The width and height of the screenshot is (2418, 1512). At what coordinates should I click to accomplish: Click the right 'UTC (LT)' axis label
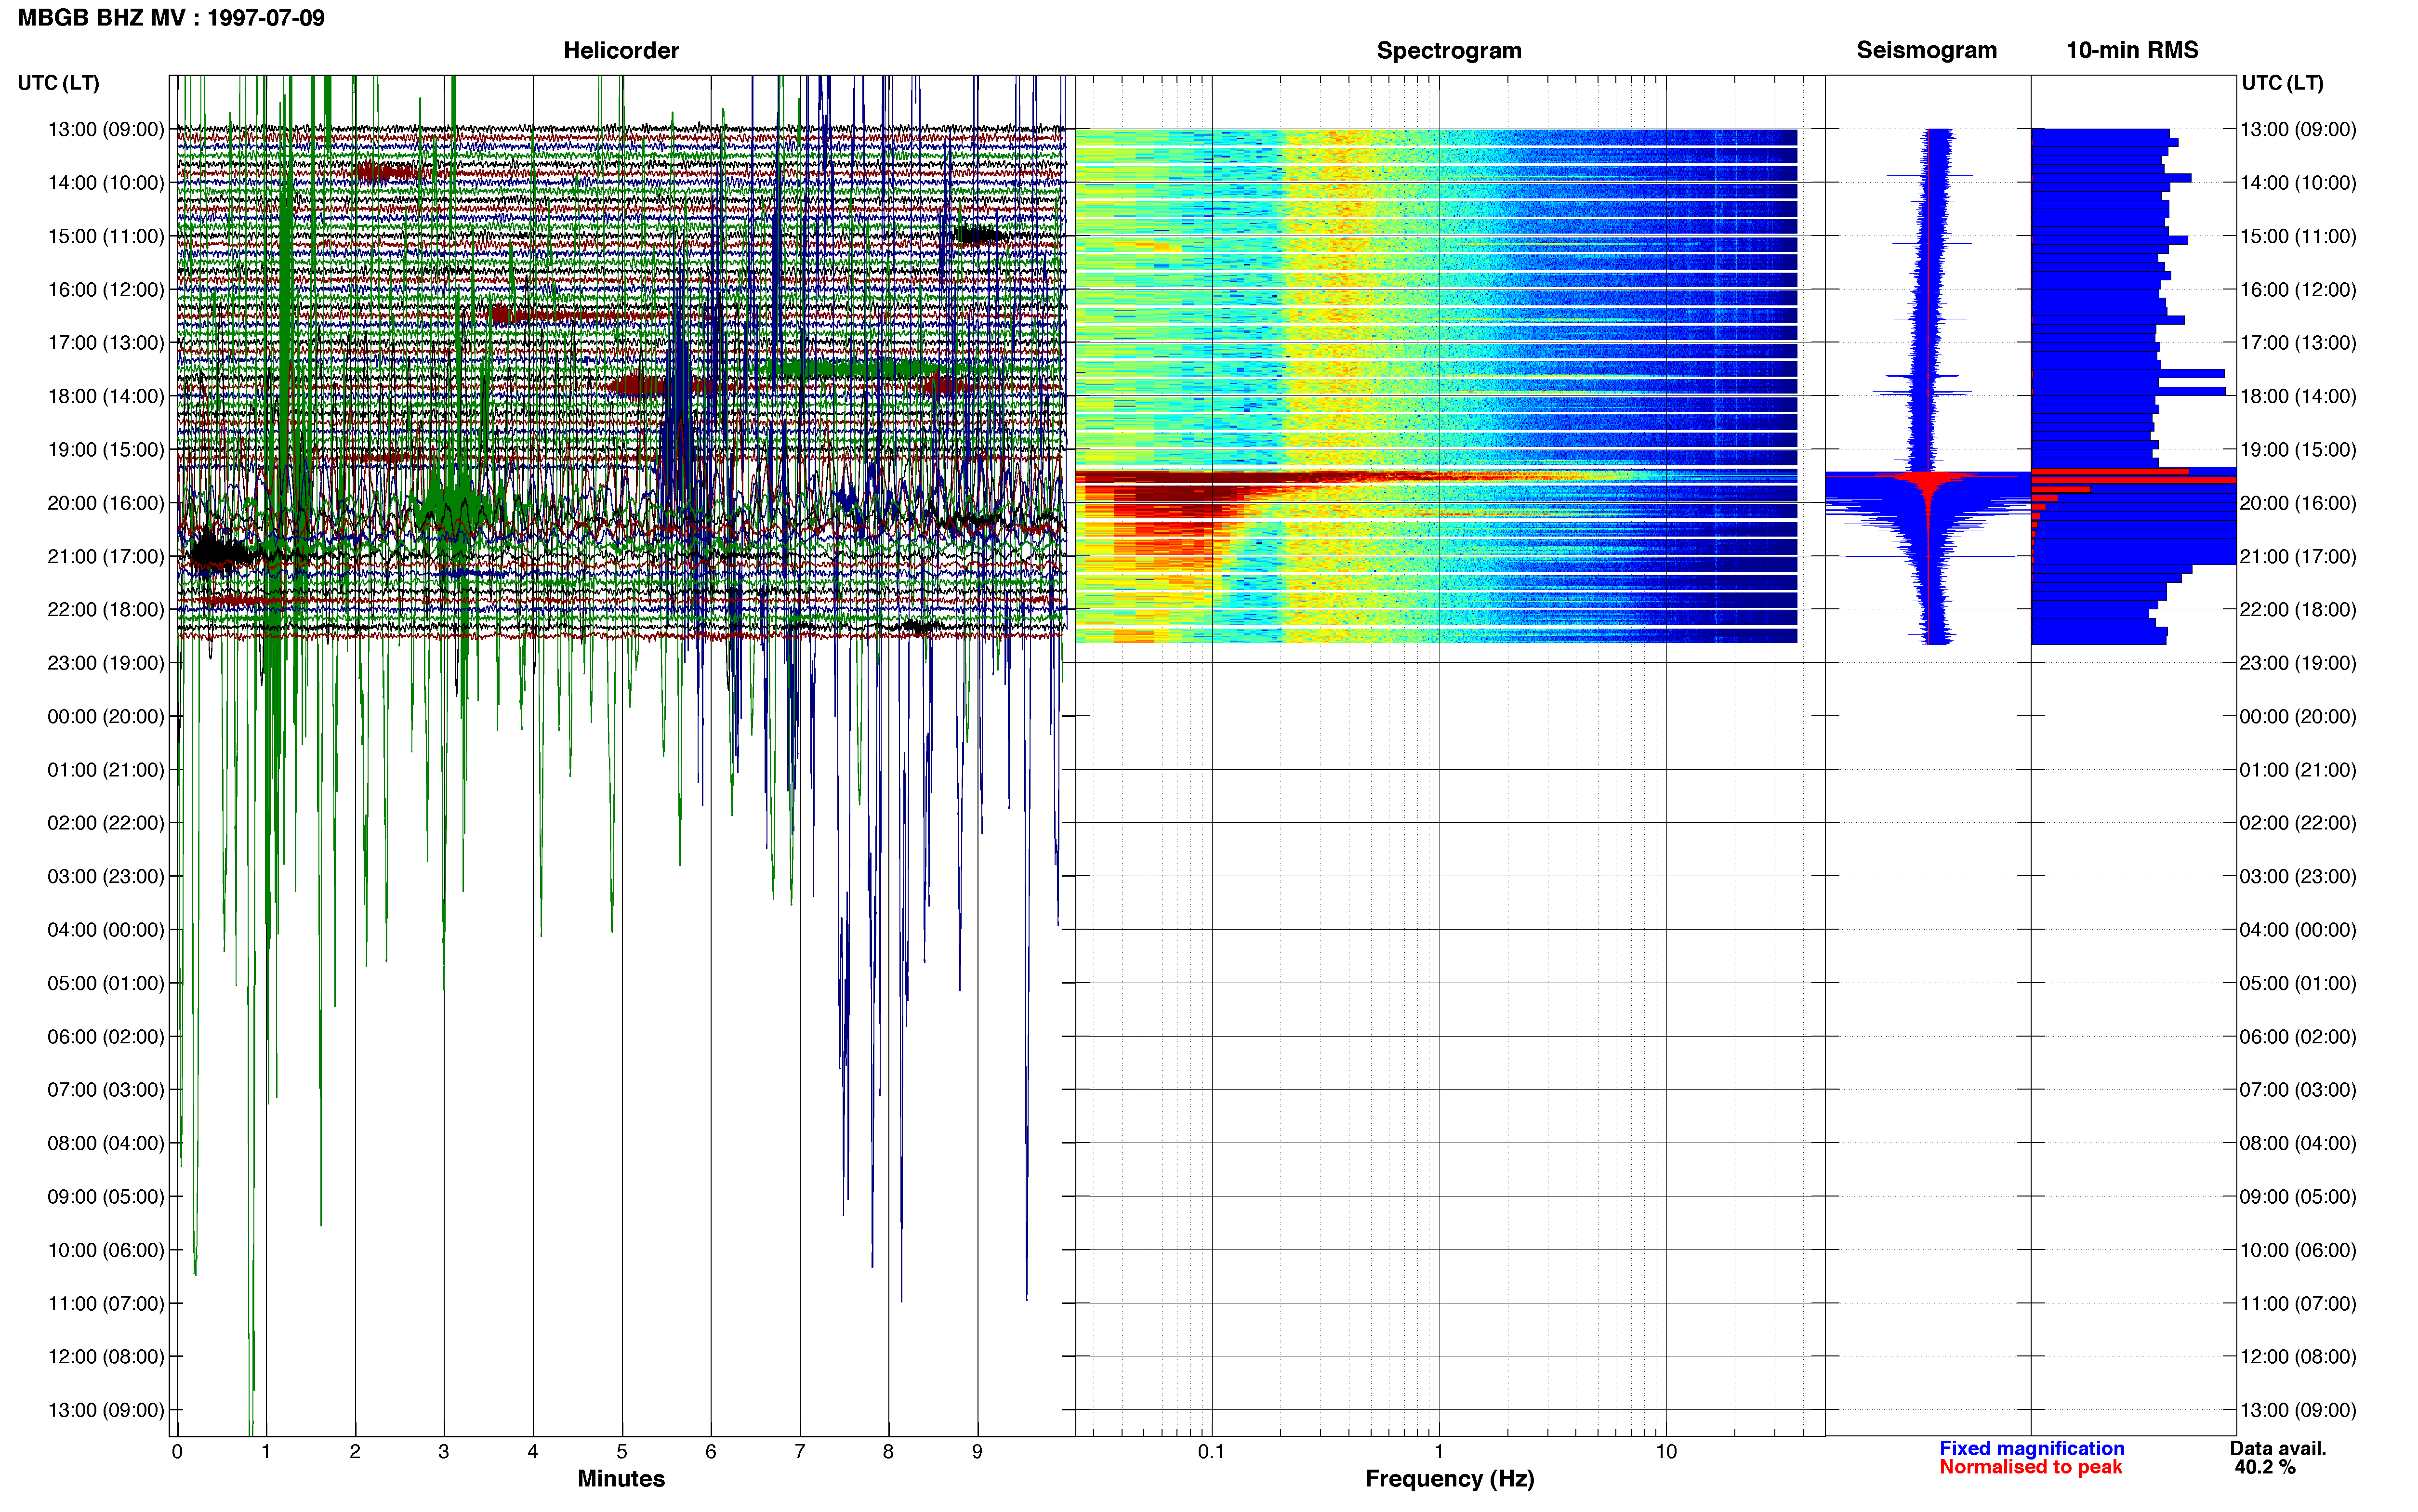click(2282, 83)
